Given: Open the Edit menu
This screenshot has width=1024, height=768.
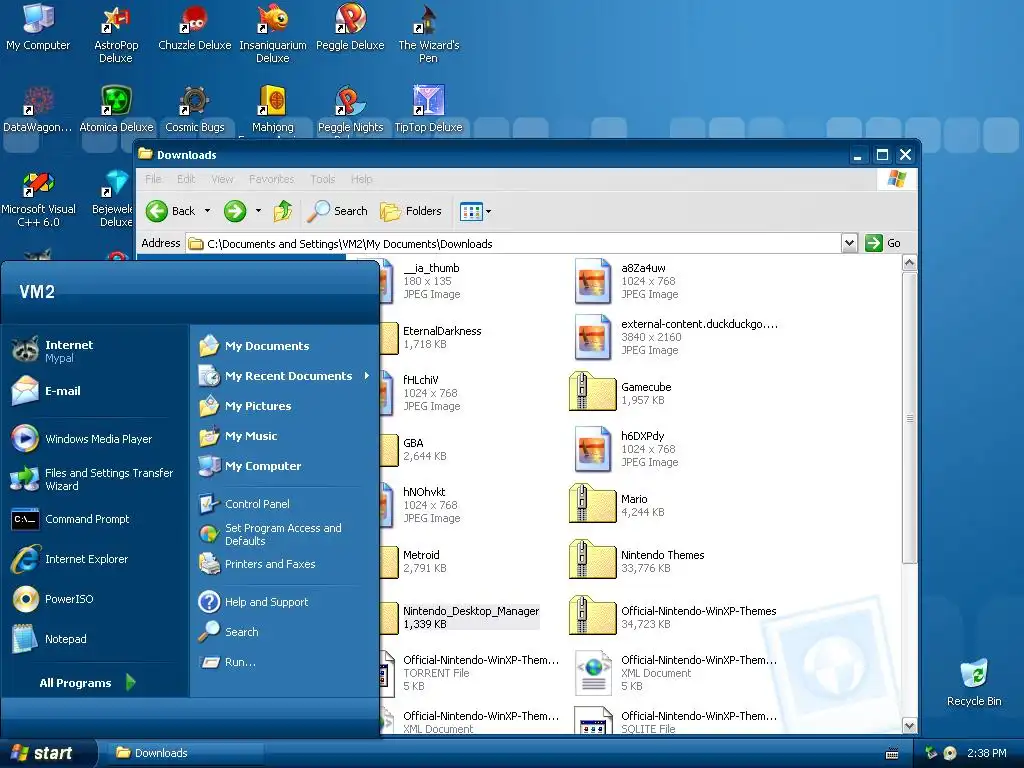Looking at the screenshot, I should [186, 179].
